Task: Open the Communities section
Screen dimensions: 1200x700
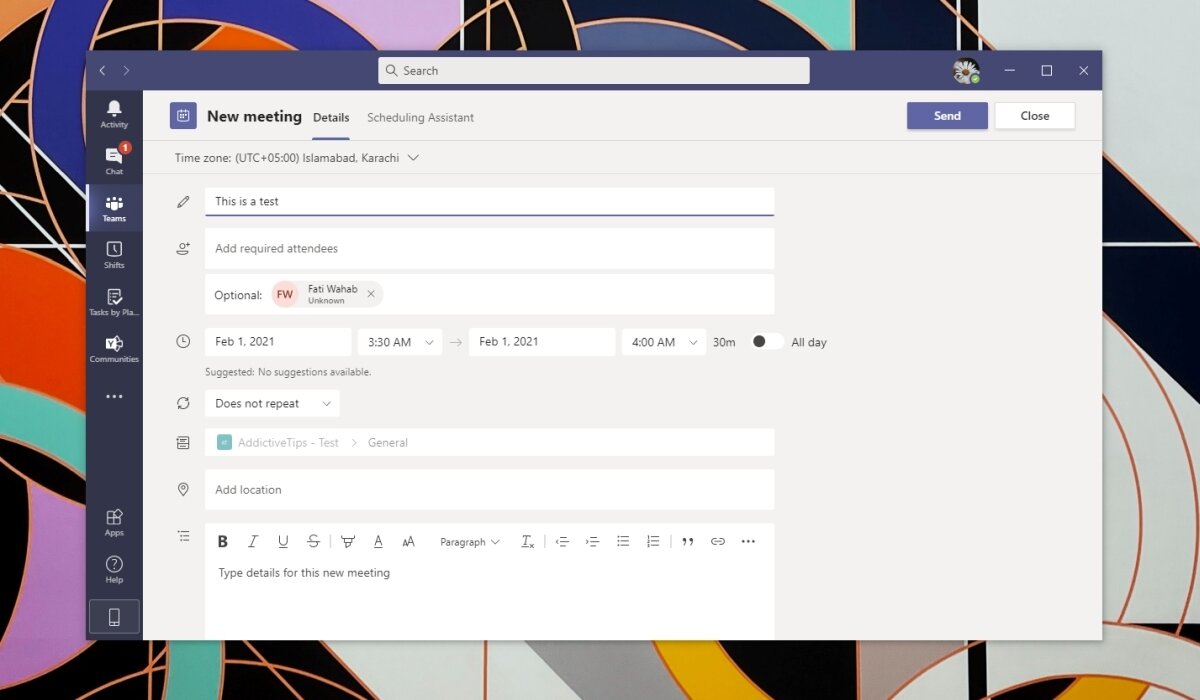Action: click(x=114, y=350)
